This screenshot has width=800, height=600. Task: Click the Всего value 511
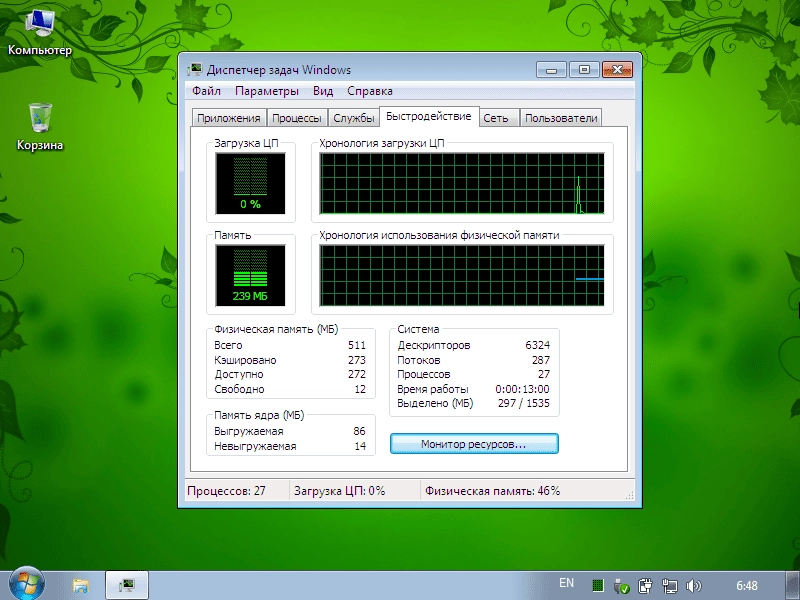click(357, 345)
